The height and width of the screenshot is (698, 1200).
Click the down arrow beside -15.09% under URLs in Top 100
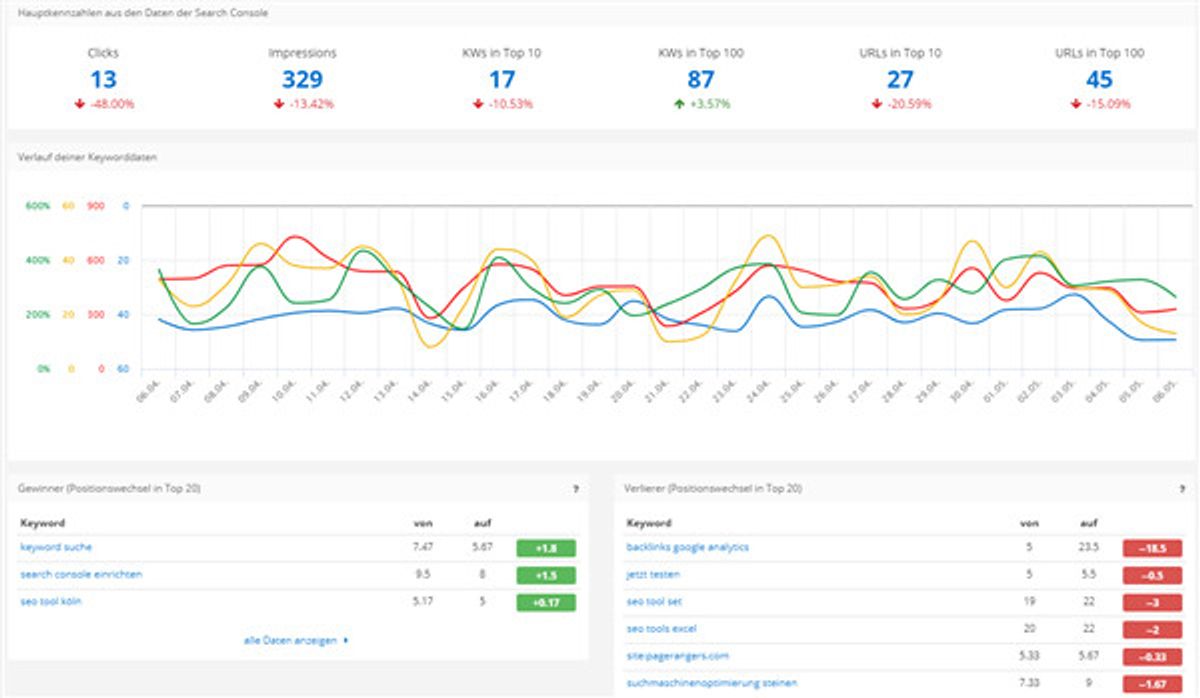point(1076,103)
